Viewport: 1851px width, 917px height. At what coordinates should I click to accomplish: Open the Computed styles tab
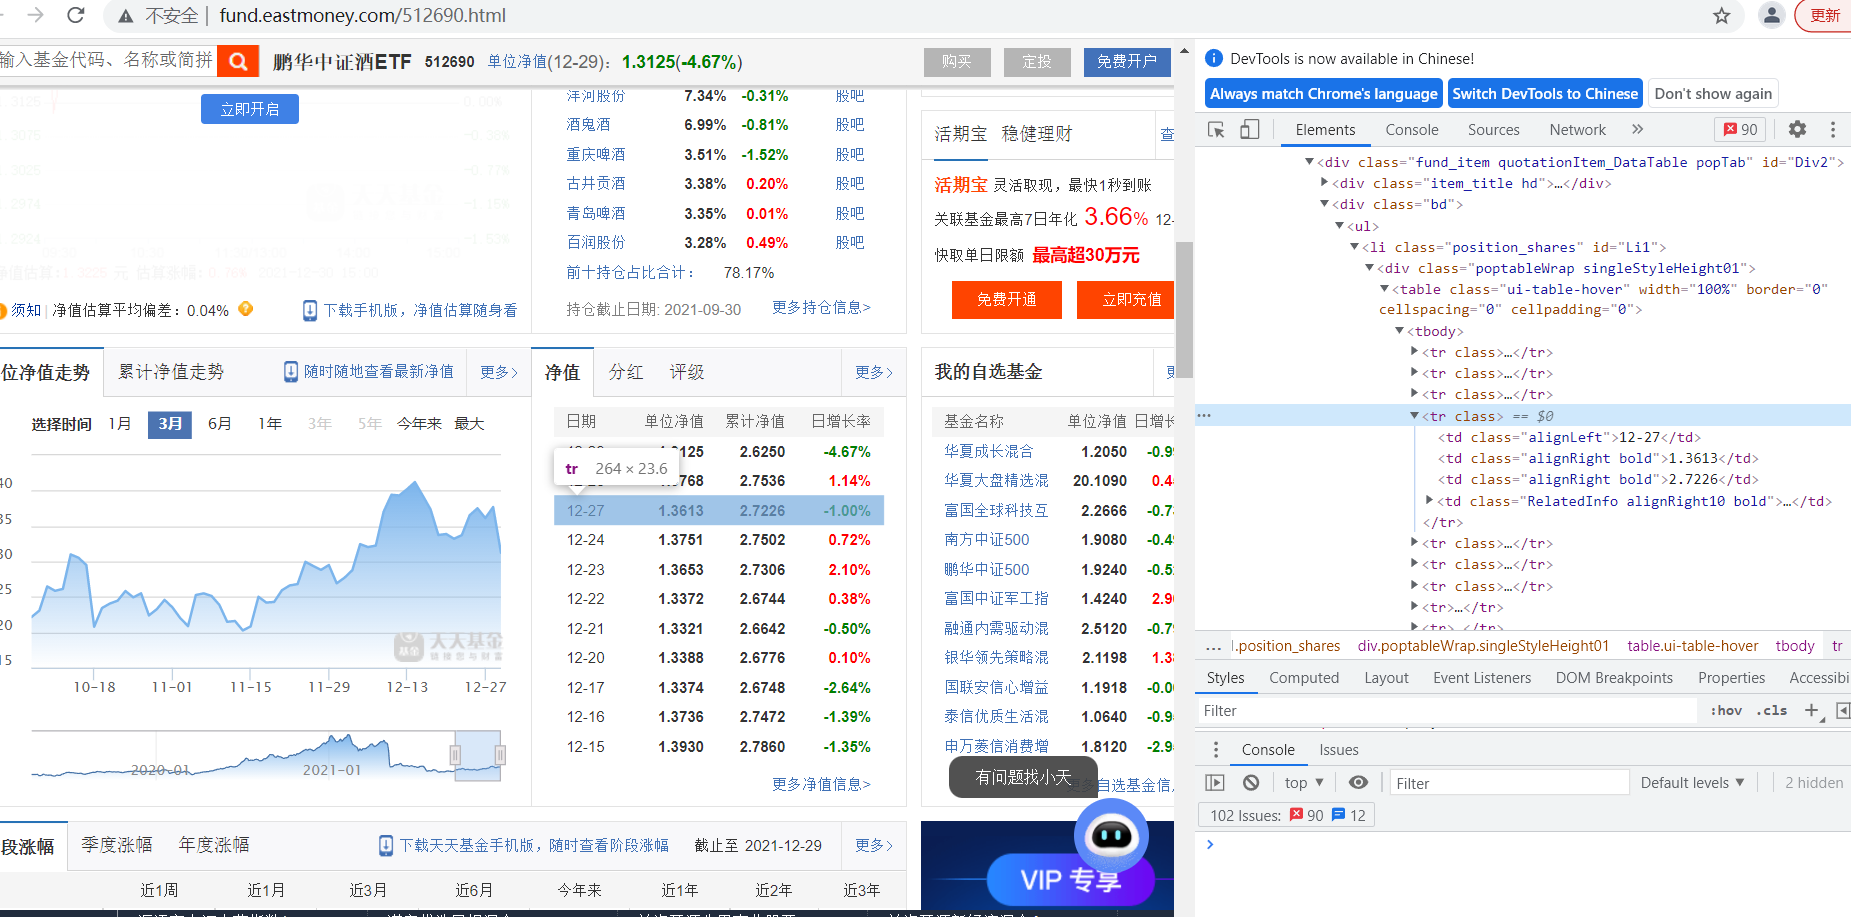tap(1303, 678)
